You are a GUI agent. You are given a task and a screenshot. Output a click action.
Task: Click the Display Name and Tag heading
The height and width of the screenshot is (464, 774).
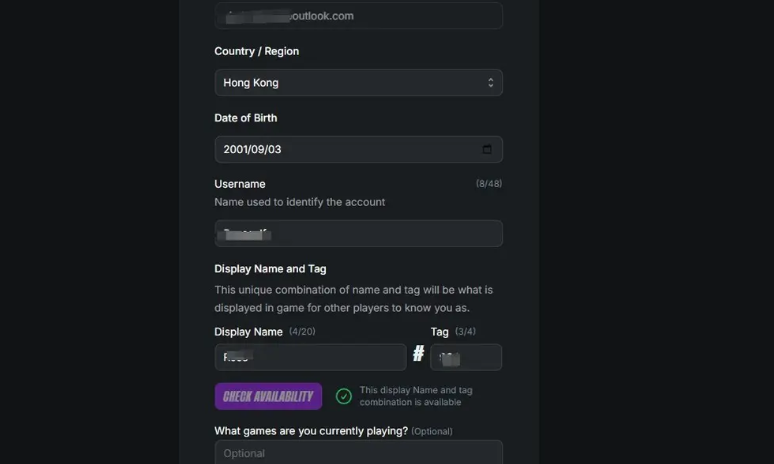click(270, 269)
